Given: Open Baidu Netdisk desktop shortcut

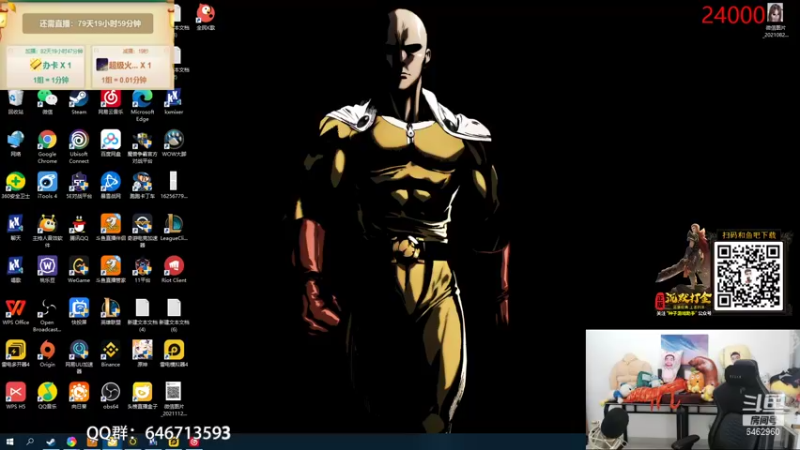Looking at the screenshot, I should tap(111, 143).
